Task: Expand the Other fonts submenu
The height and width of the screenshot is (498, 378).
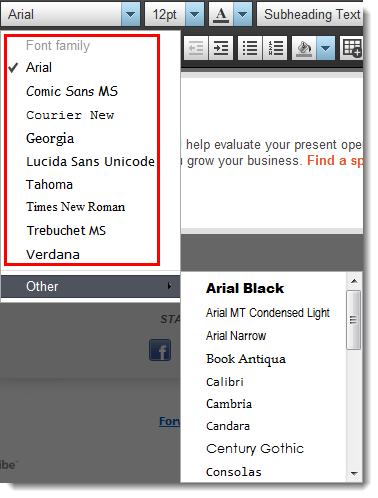Action: coord(90,286)
